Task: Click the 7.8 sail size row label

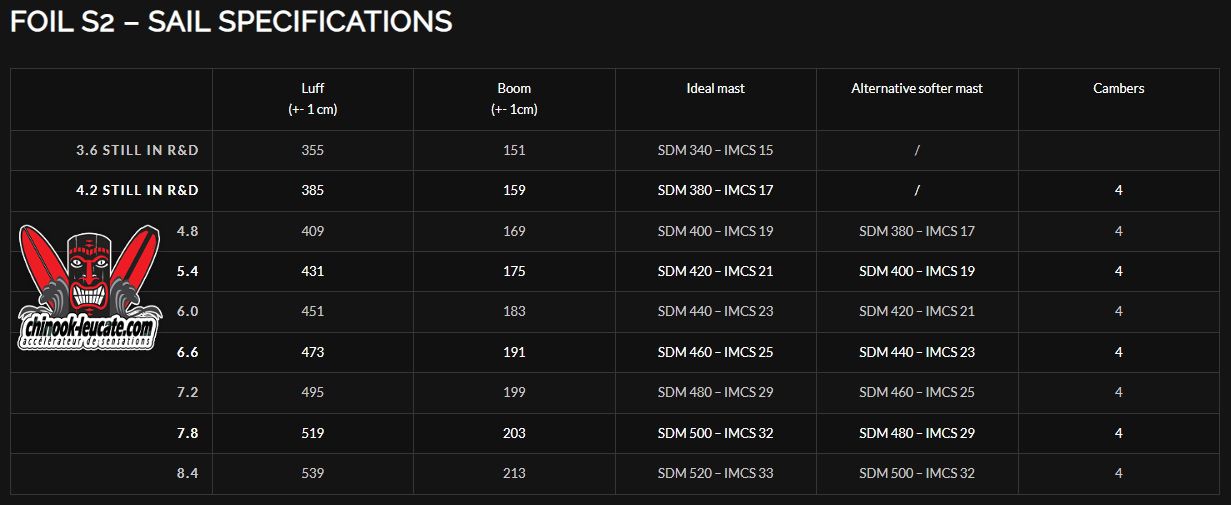Action: point(187,433)
